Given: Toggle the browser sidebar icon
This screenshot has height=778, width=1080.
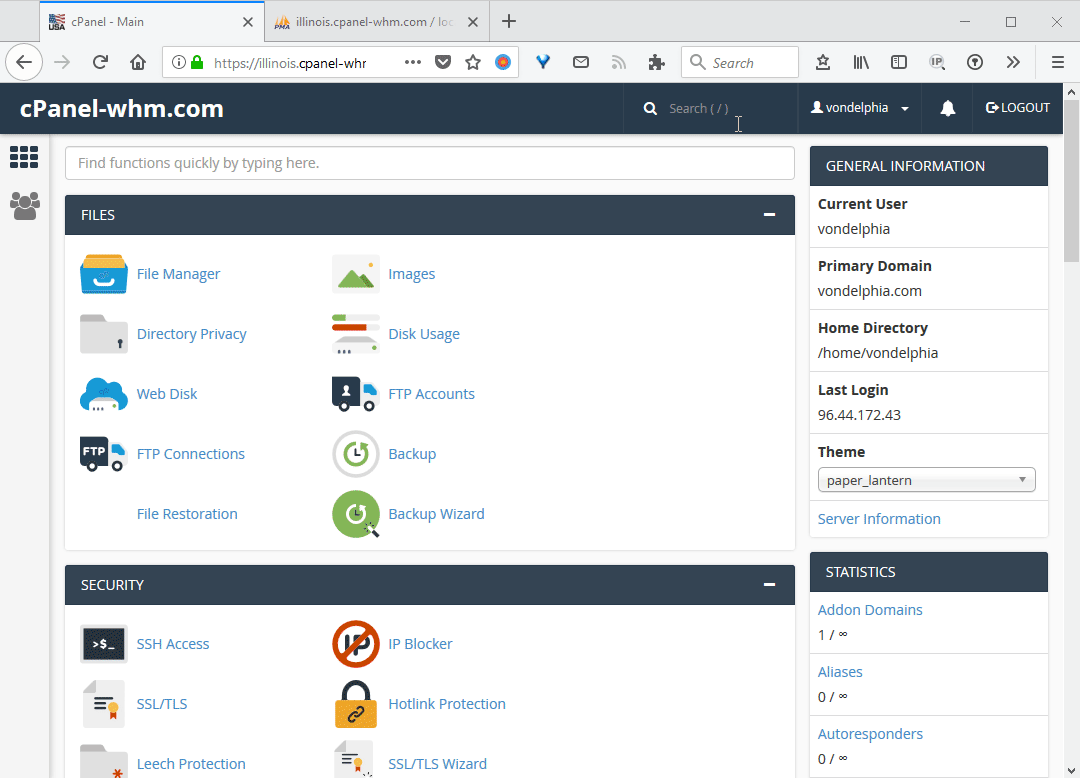Looking at the screenshot, I should point(899,63).
